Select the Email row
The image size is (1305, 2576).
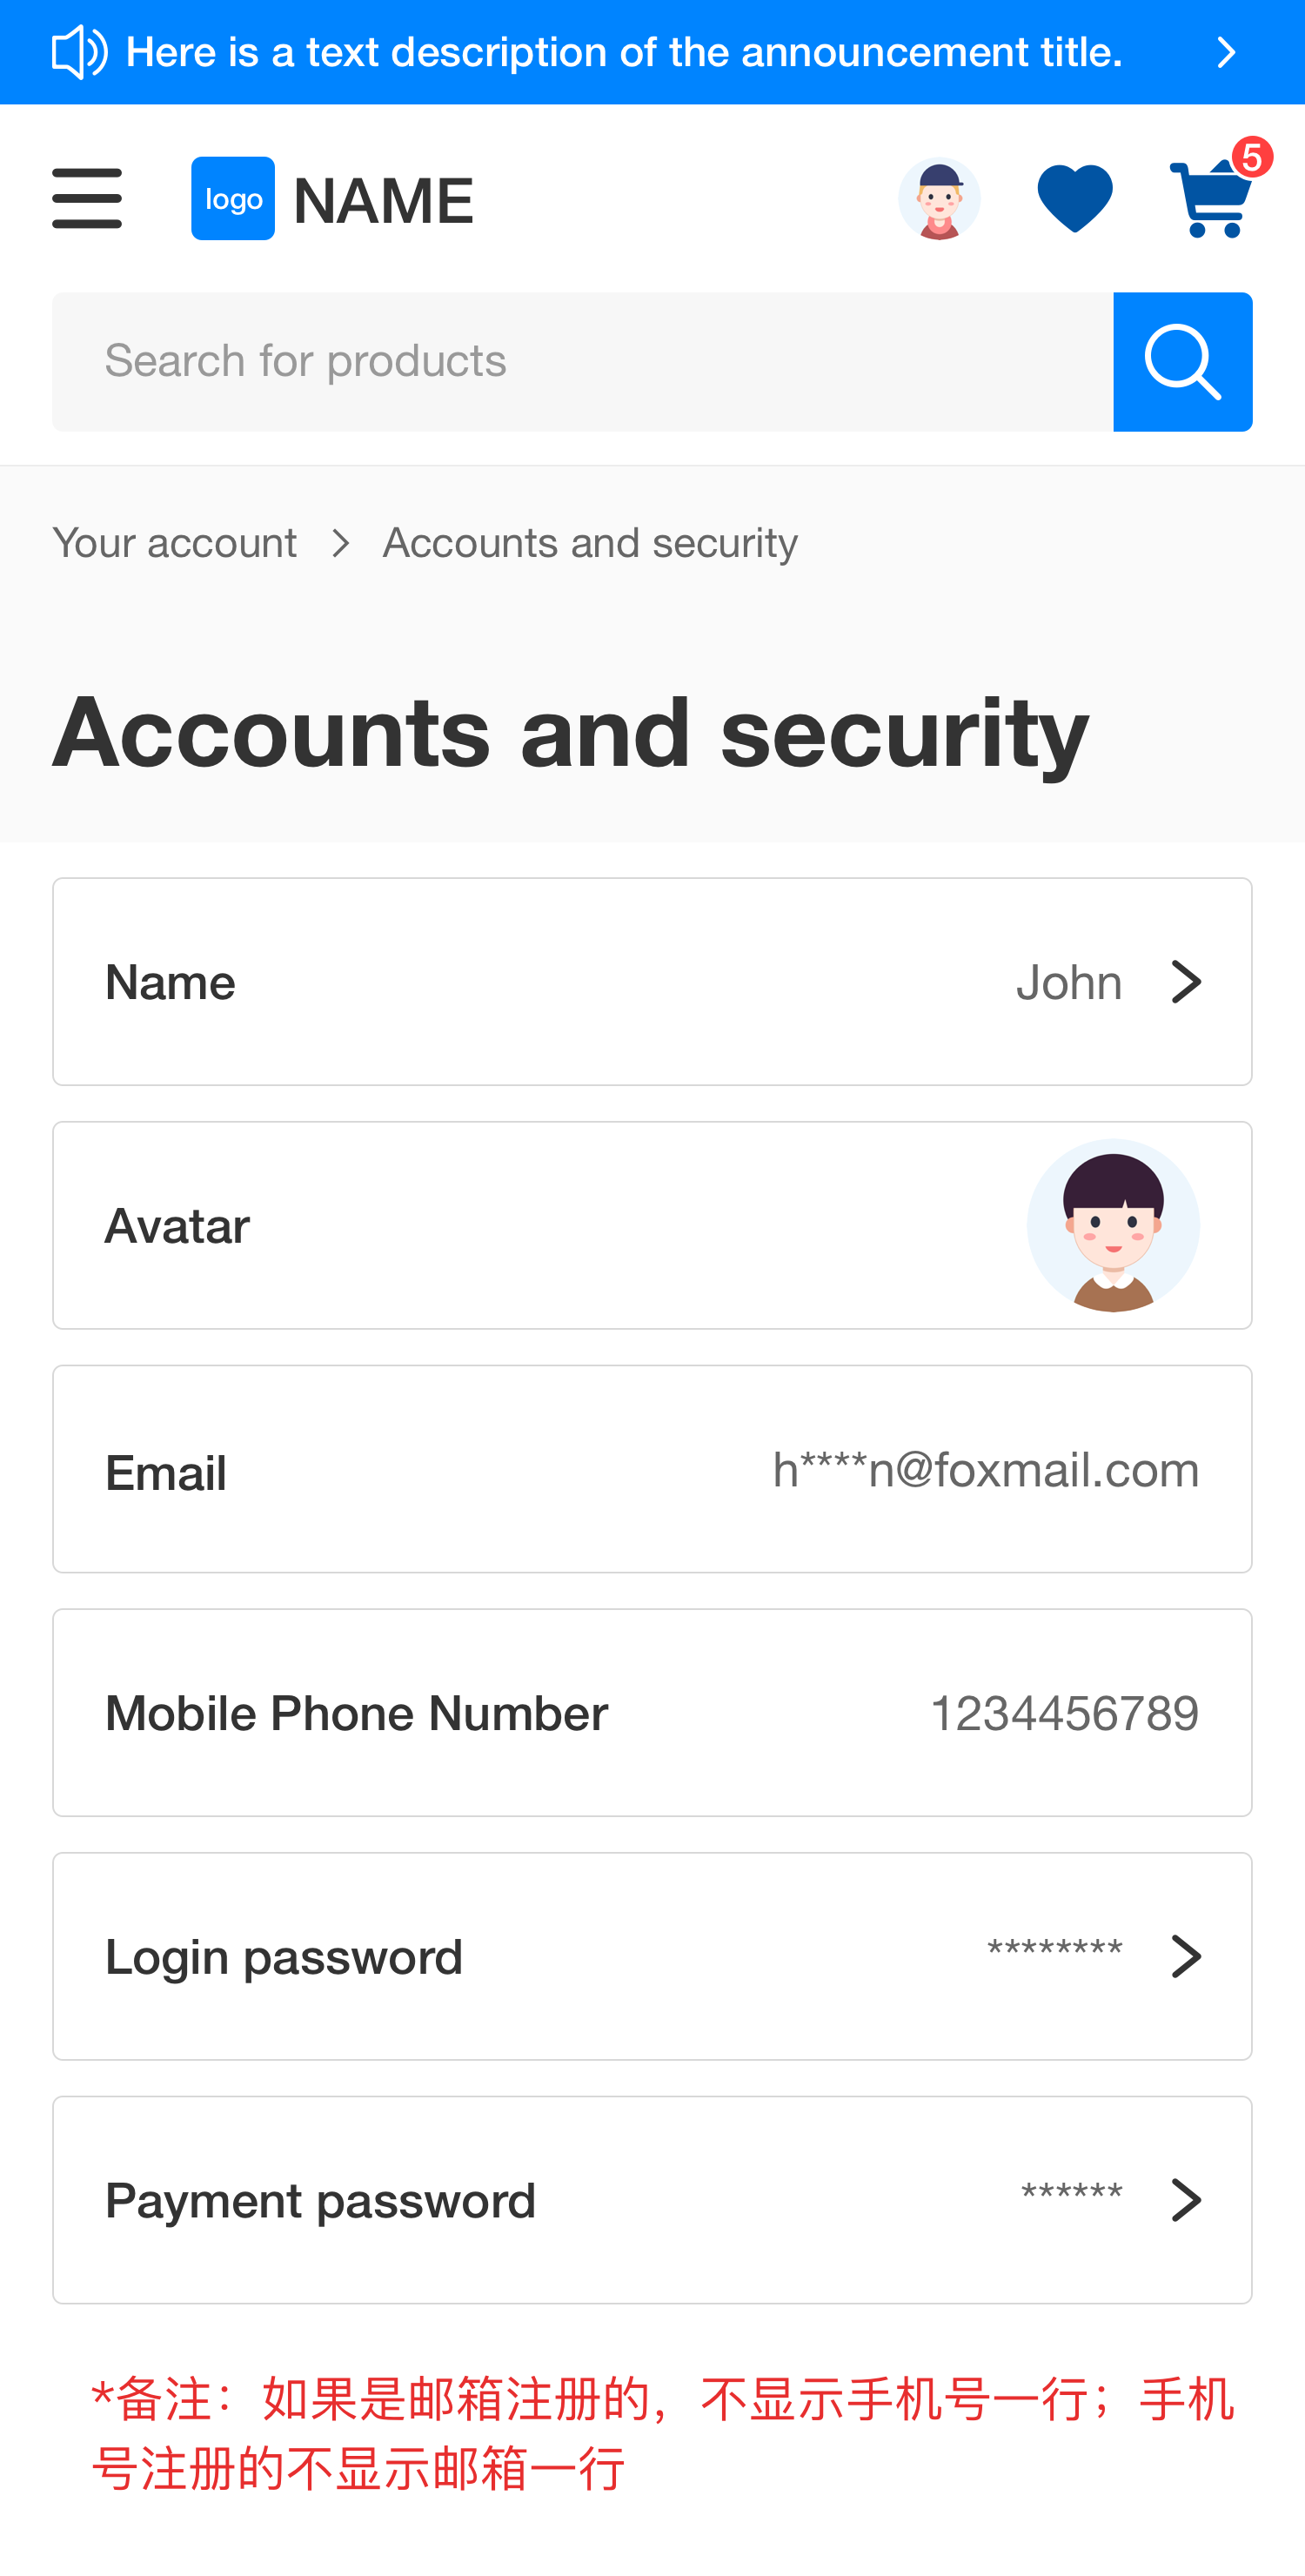click(652, 1469)
